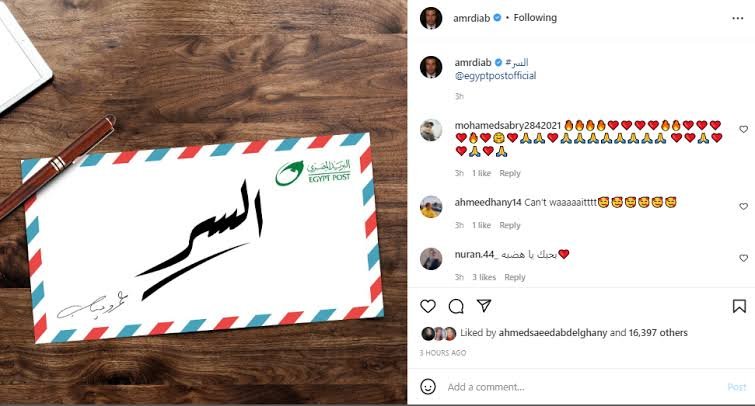Like nuran.44_'s comment heart
Viewport: 755px width, 406px height.
tap(743, 258)
